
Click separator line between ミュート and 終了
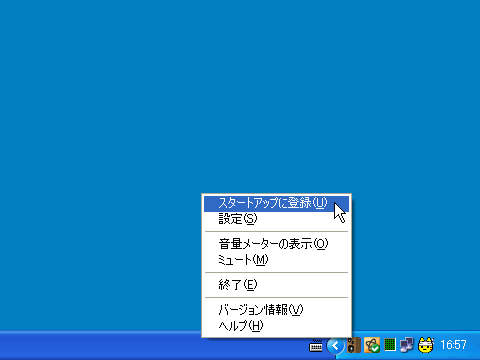click(276, 272)
